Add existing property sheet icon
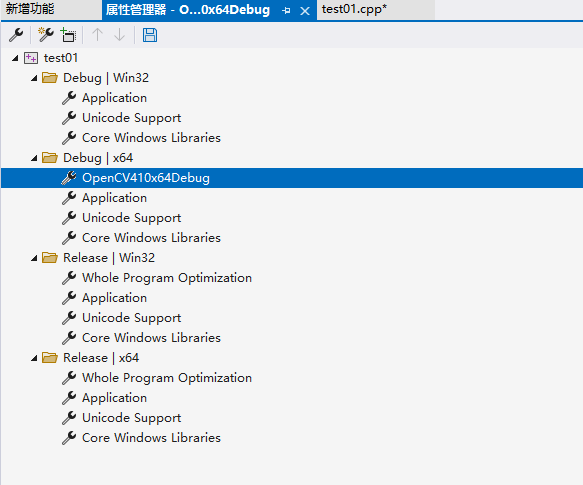This screenshot has width=583, height=485. (x=68, y=35)
